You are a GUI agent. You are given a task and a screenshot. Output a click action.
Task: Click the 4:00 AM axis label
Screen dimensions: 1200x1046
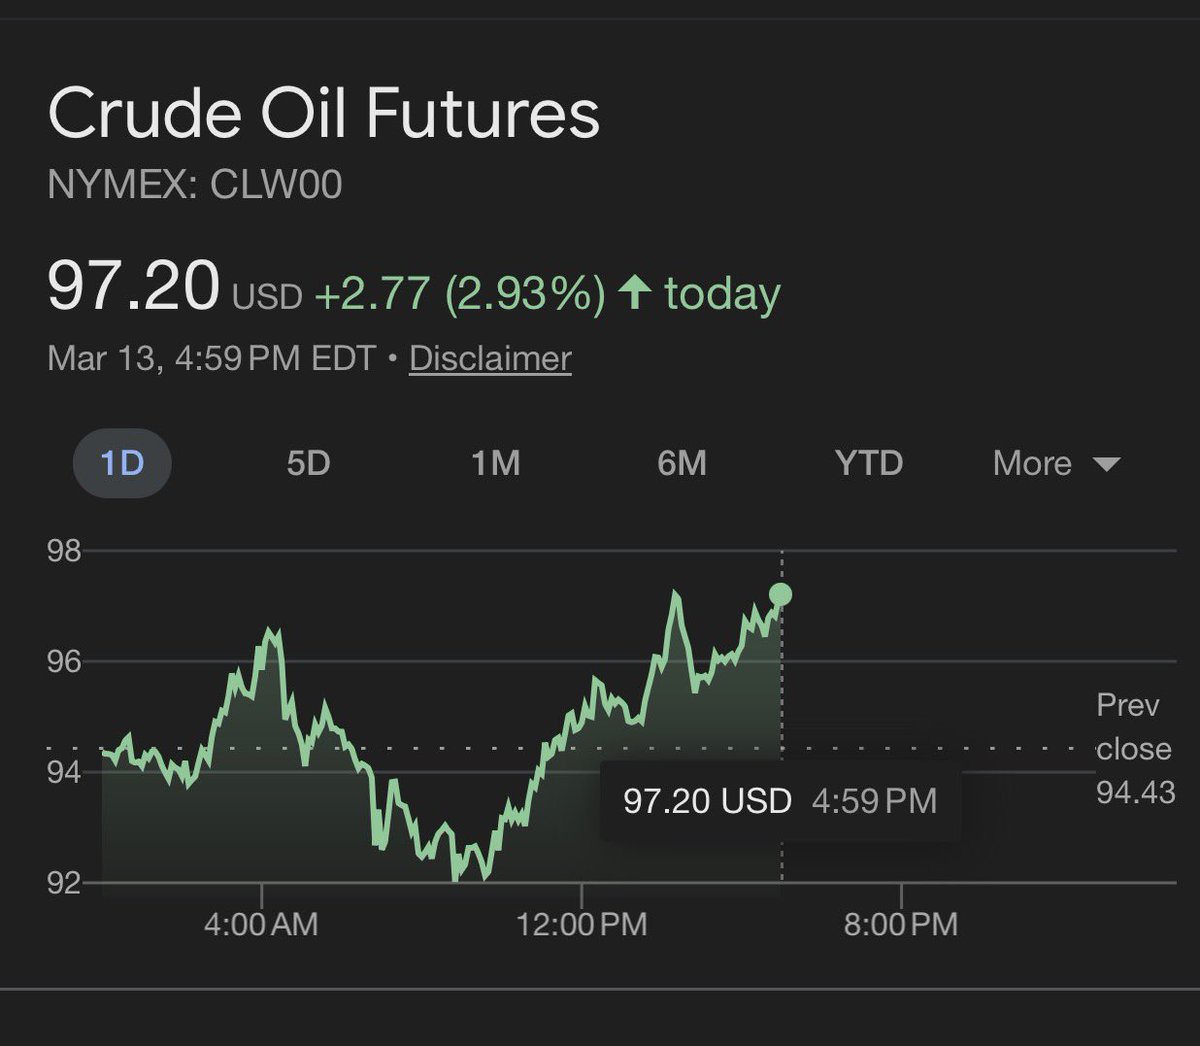261,924
